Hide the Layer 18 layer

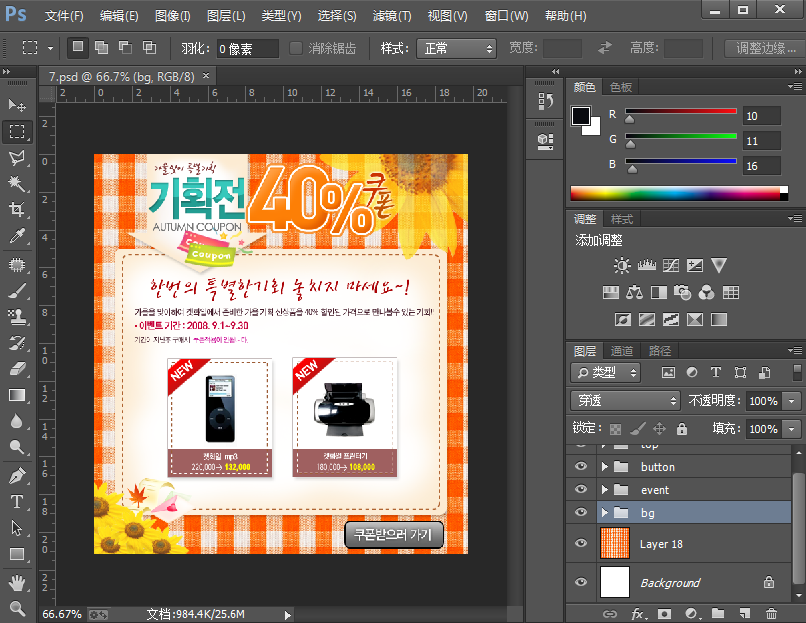(581, 544)
